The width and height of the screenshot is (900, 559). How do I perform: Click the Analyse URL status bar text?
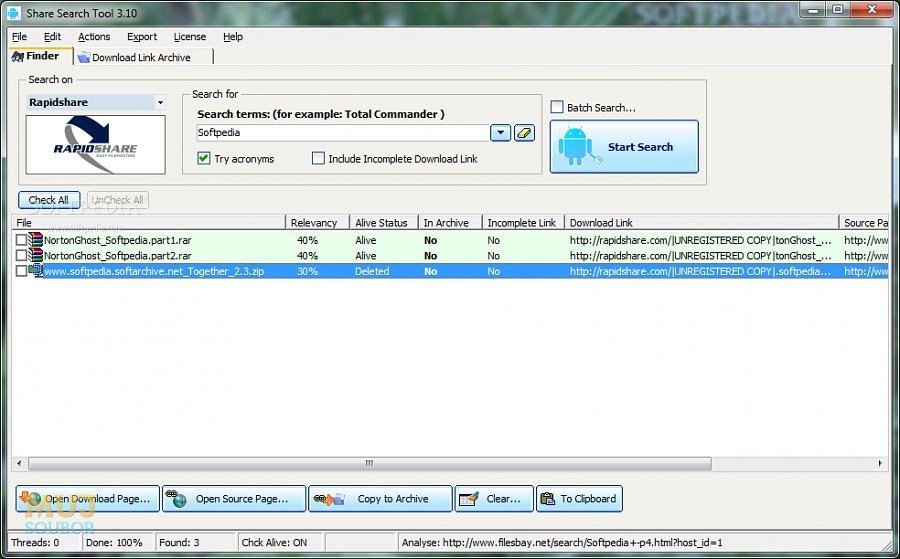(562, 542)
